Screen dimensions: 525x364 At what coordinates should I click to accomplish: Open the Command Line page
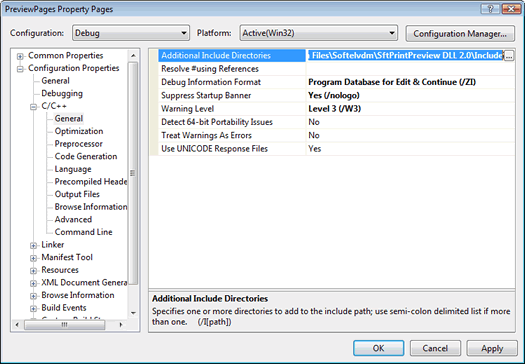(x=84, y=232)
